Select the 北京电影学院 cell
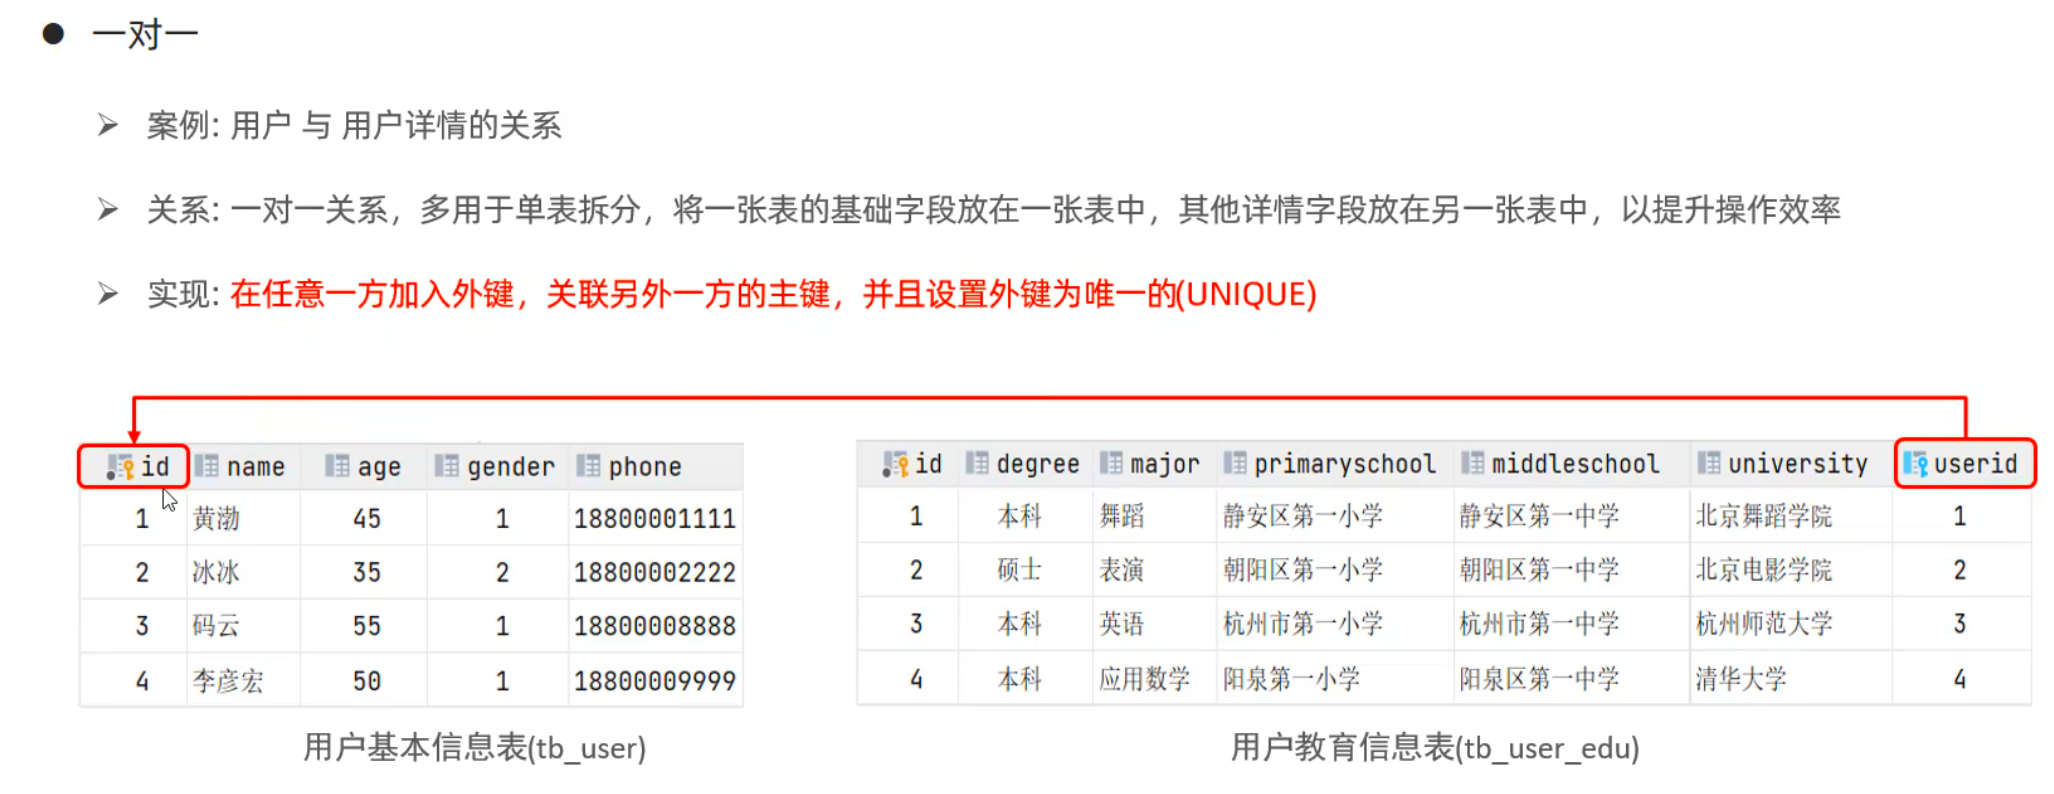2054x794 pixels. click(x=1763, y=570)
